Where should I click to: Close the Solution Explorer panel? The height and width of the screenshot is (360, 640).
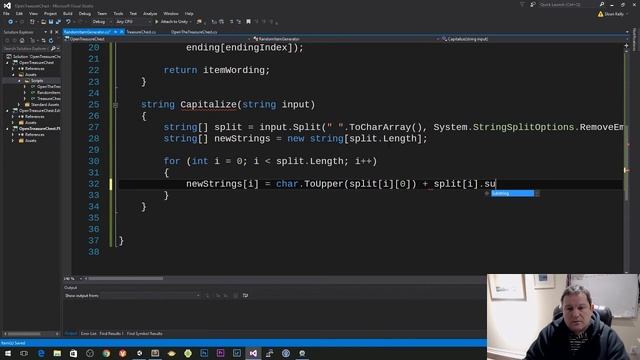(57, 32)
